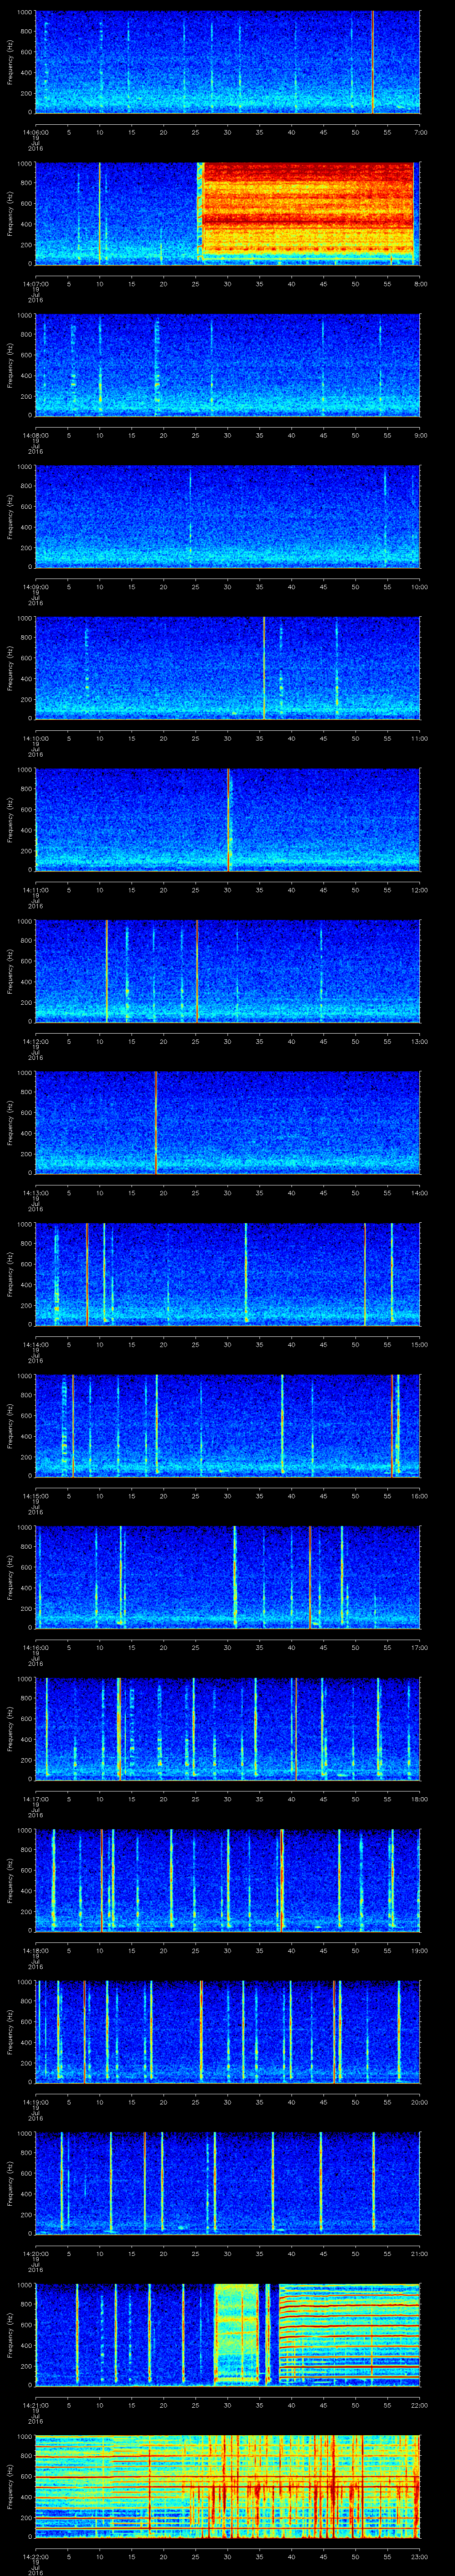Select the spectrogram panel starting at 14:06:00
This screenshot has height=2576, width=455.
point(228,62)
